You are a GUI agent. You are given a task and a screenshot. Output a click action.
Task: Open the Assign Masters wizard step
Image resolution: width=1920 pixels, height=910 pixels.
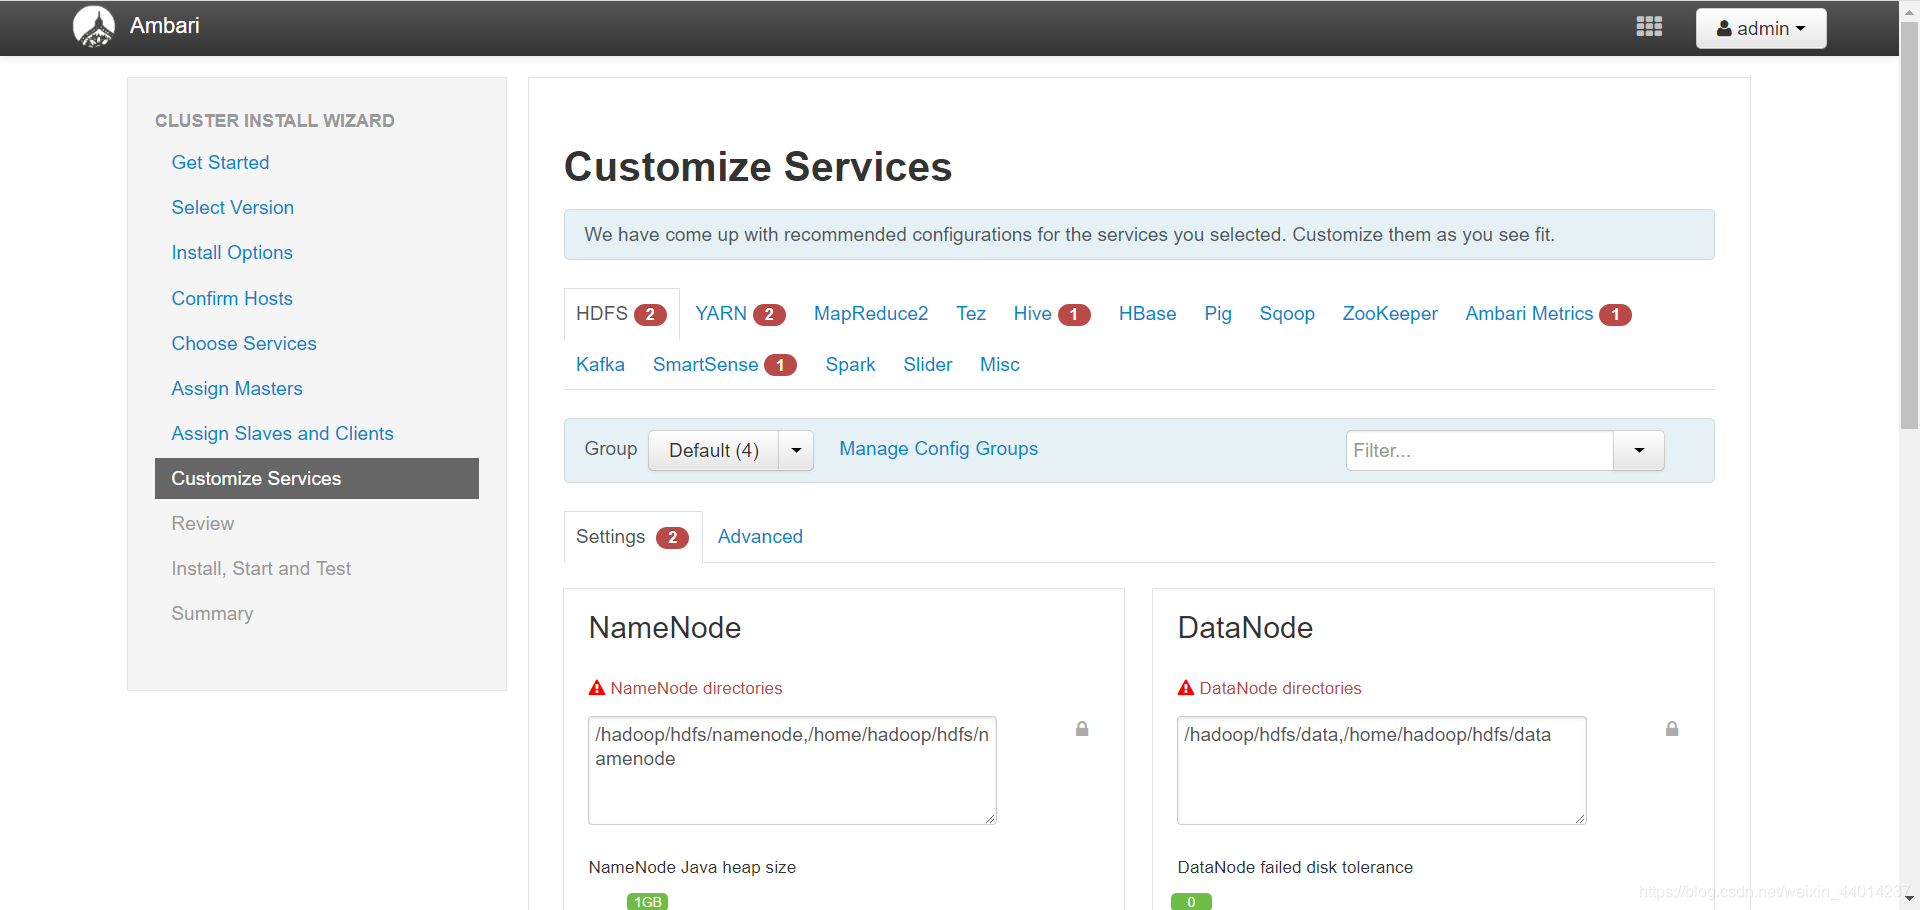(x=237, y=389)
